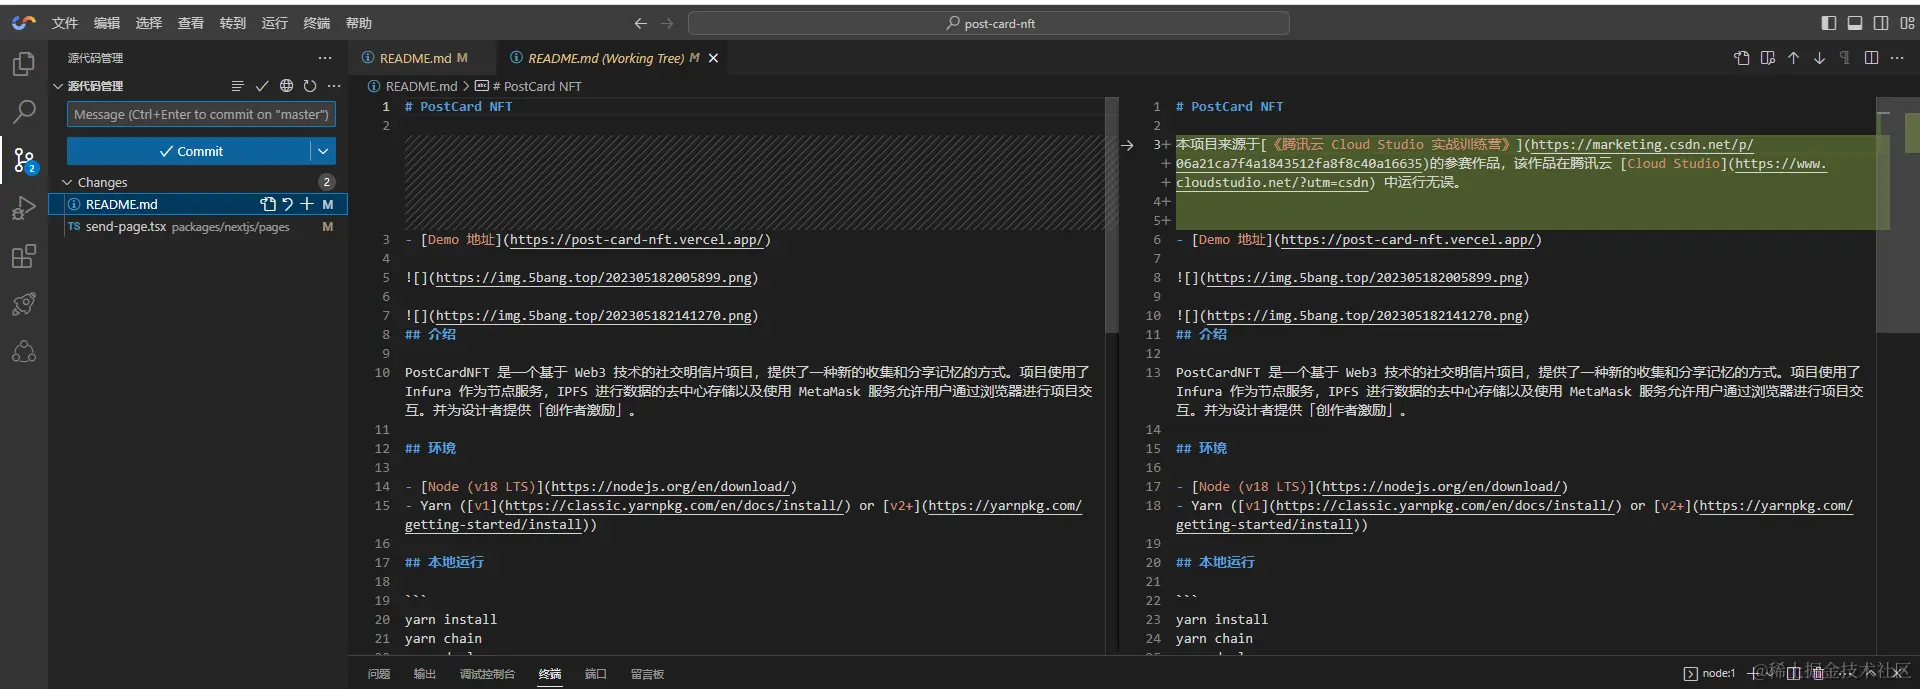
Task: Switch to the 留言板 panel tab
Action: click(648, 674)
